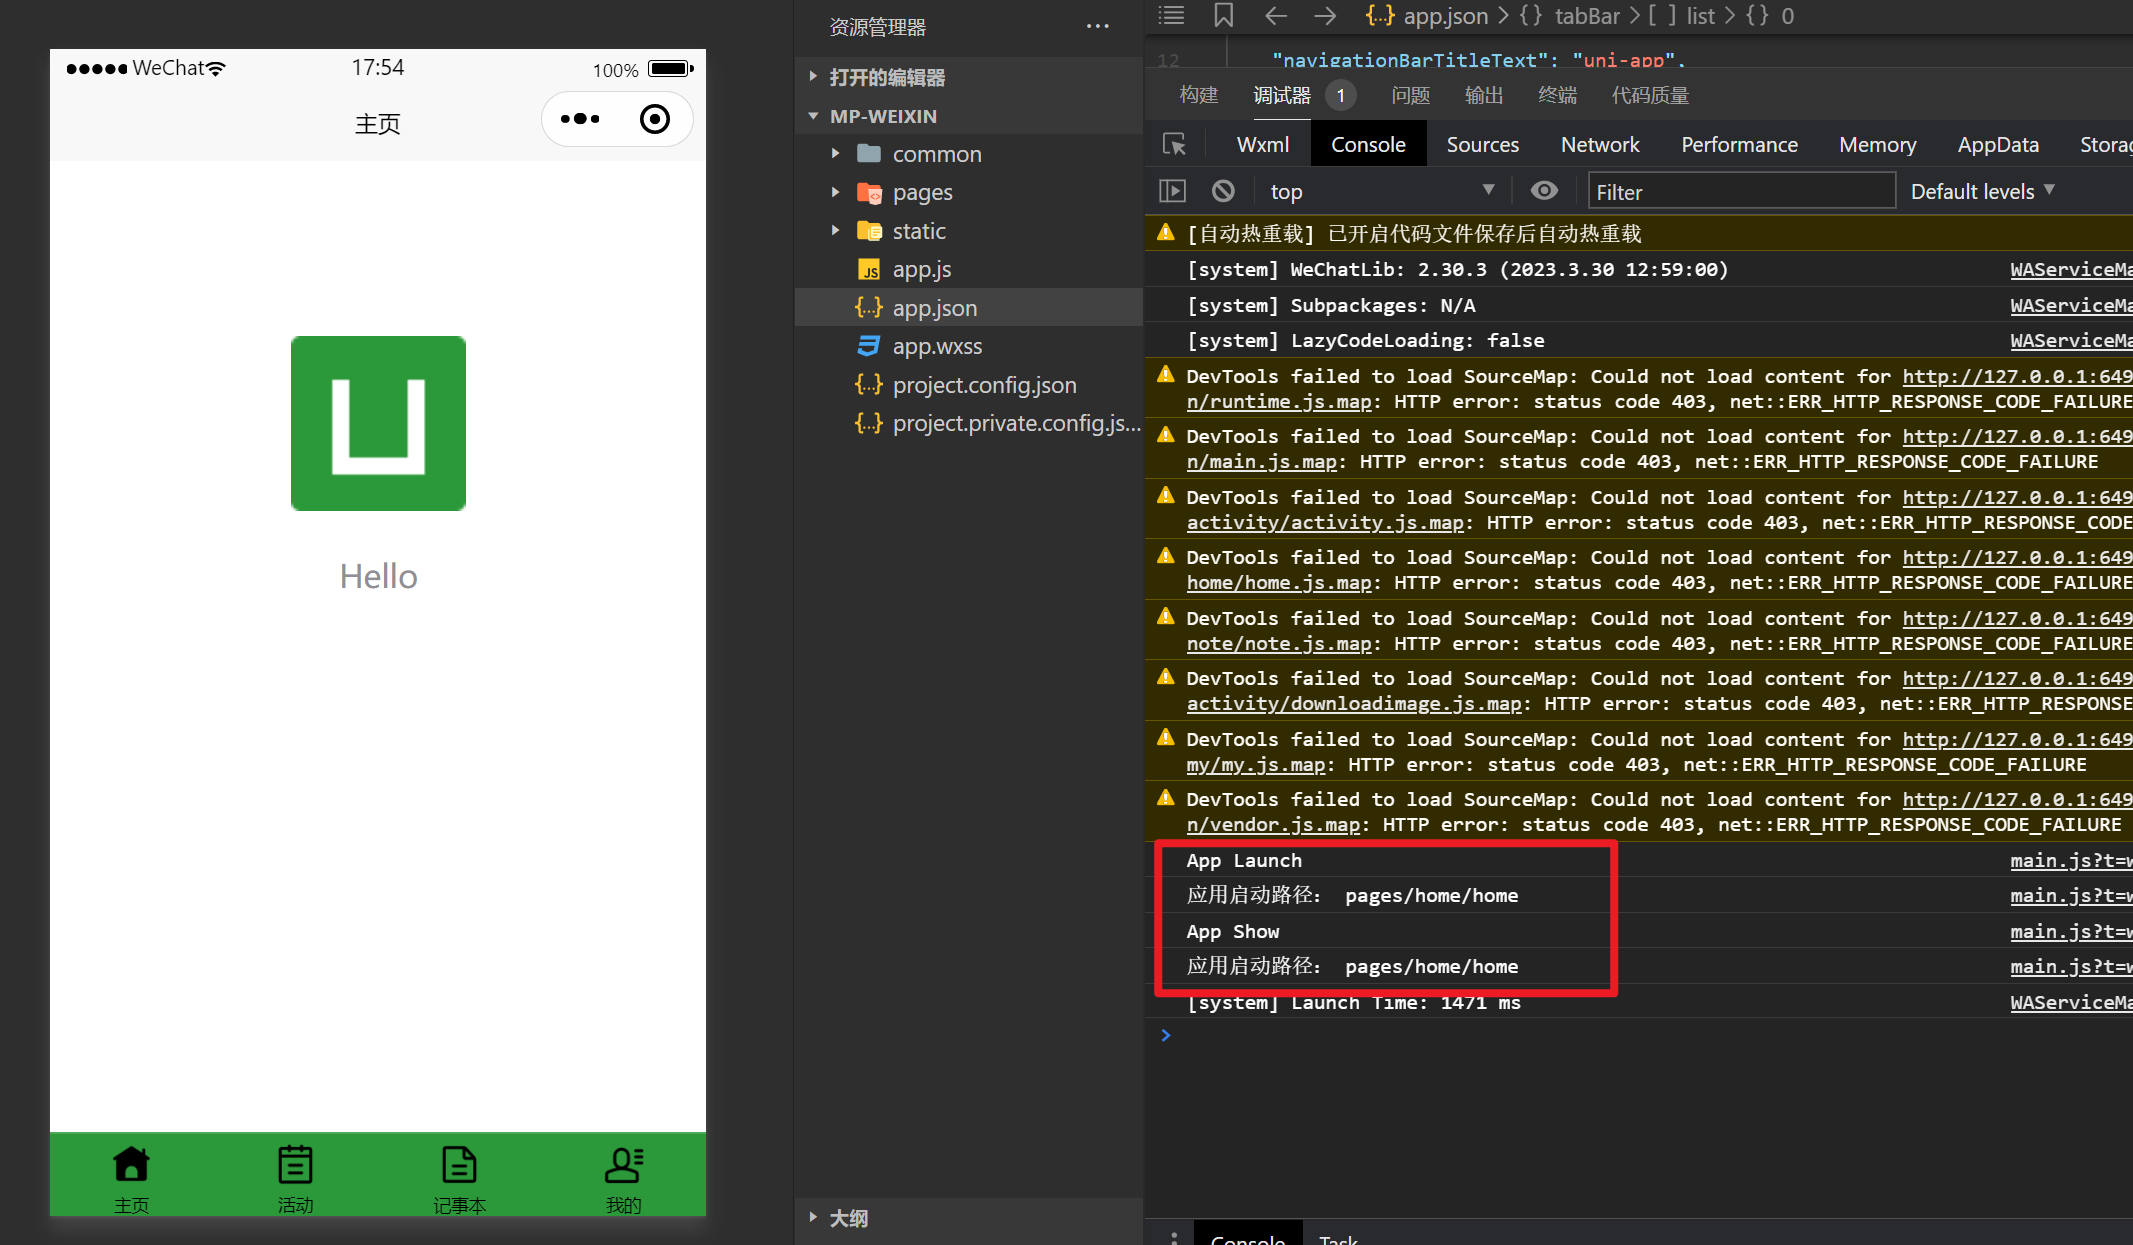Open the AppData tab

pyautogui.click(x=1998, y=145)
